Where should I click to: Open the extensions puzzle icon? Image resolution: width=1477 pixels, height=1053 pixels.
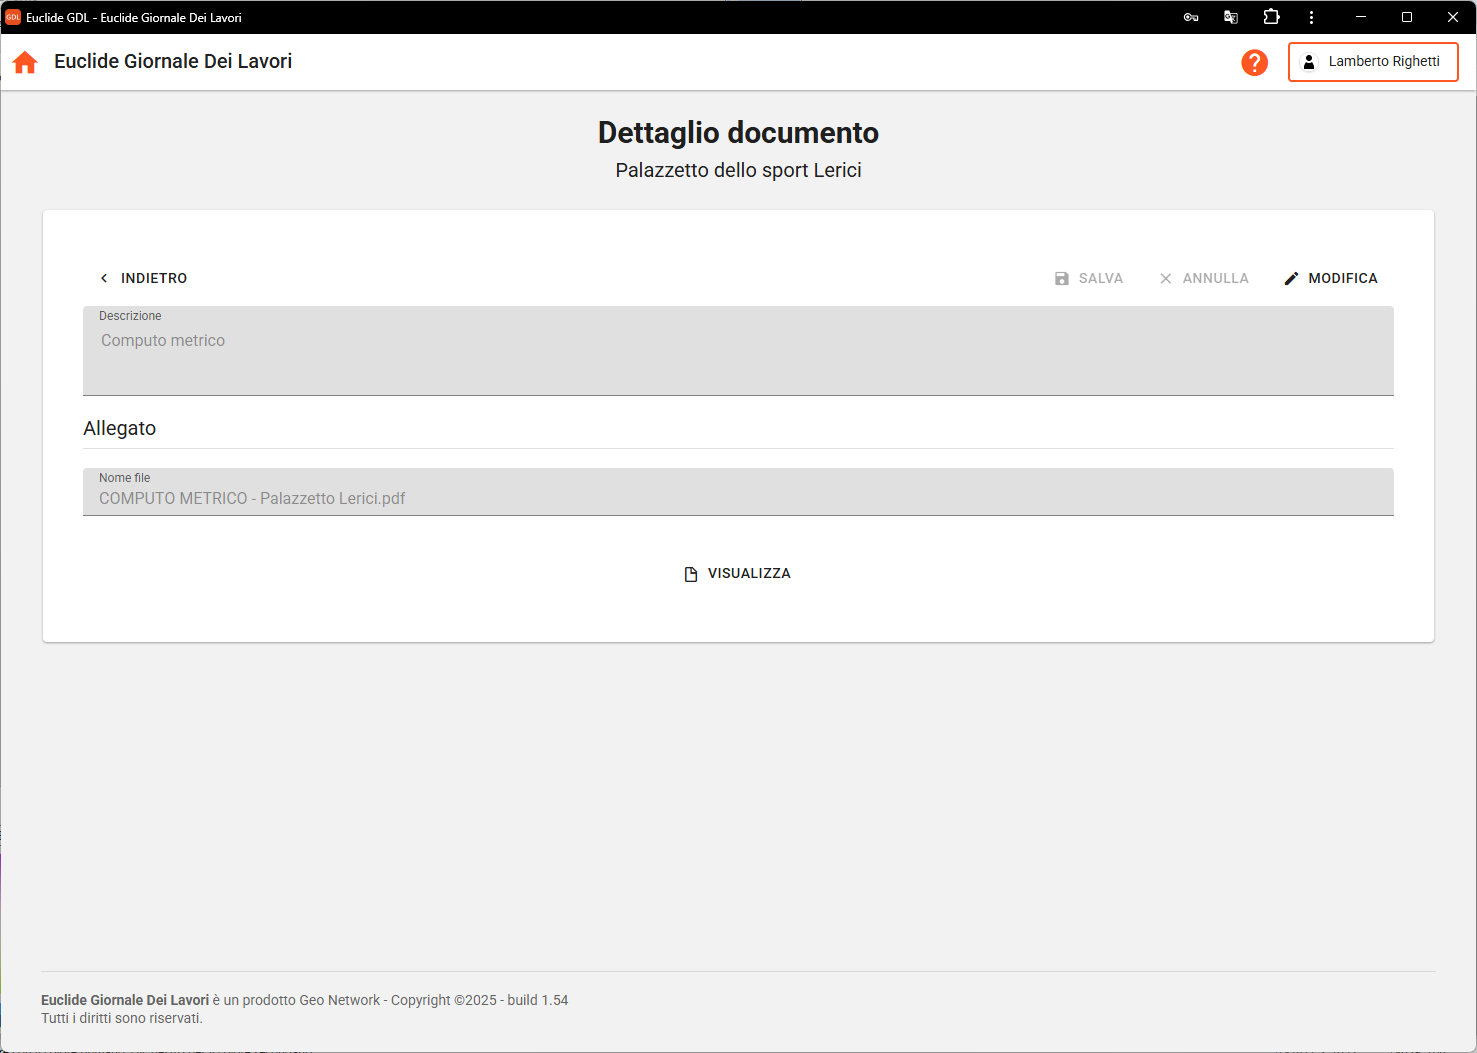click(x=1271, y=17)
